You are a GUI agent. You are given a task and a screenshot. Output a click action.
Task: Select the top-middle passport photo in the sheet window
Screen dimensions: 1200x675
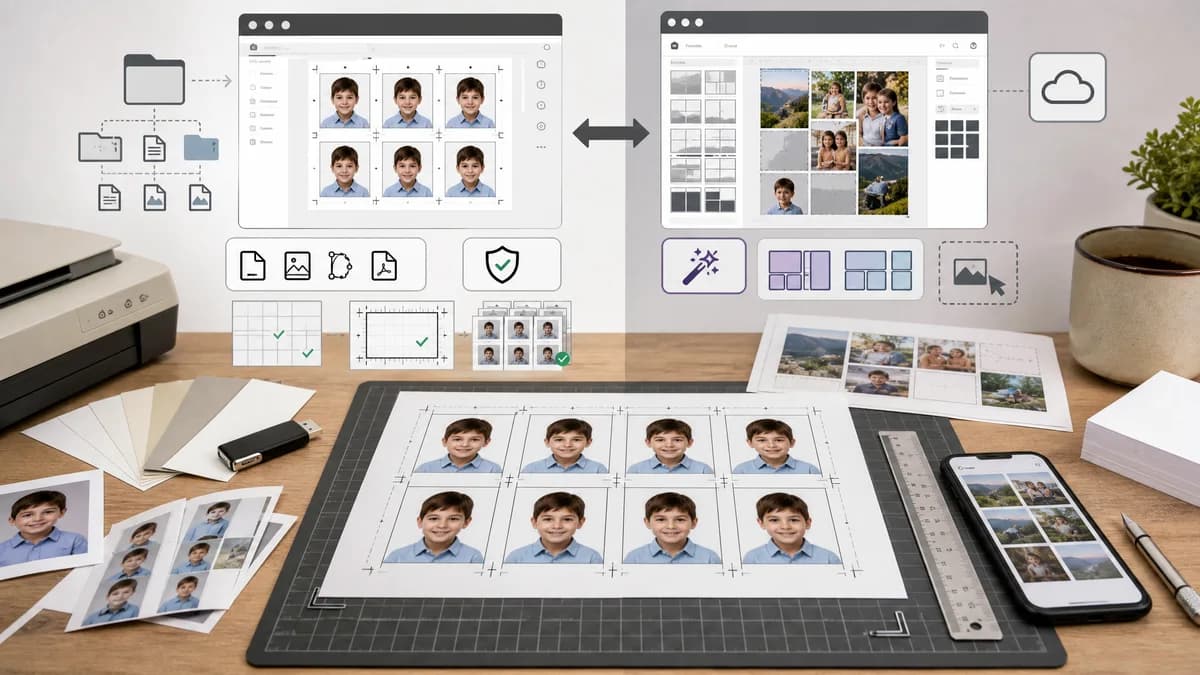[407, 101]
